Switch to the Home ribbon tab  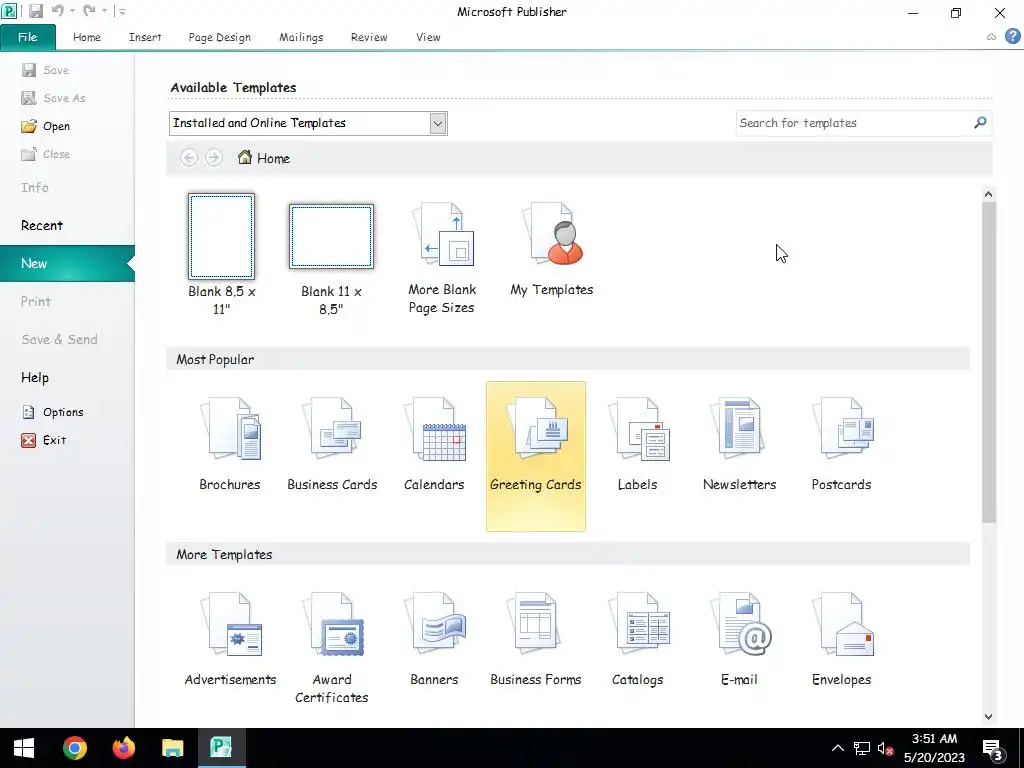[x=87, y=37]
